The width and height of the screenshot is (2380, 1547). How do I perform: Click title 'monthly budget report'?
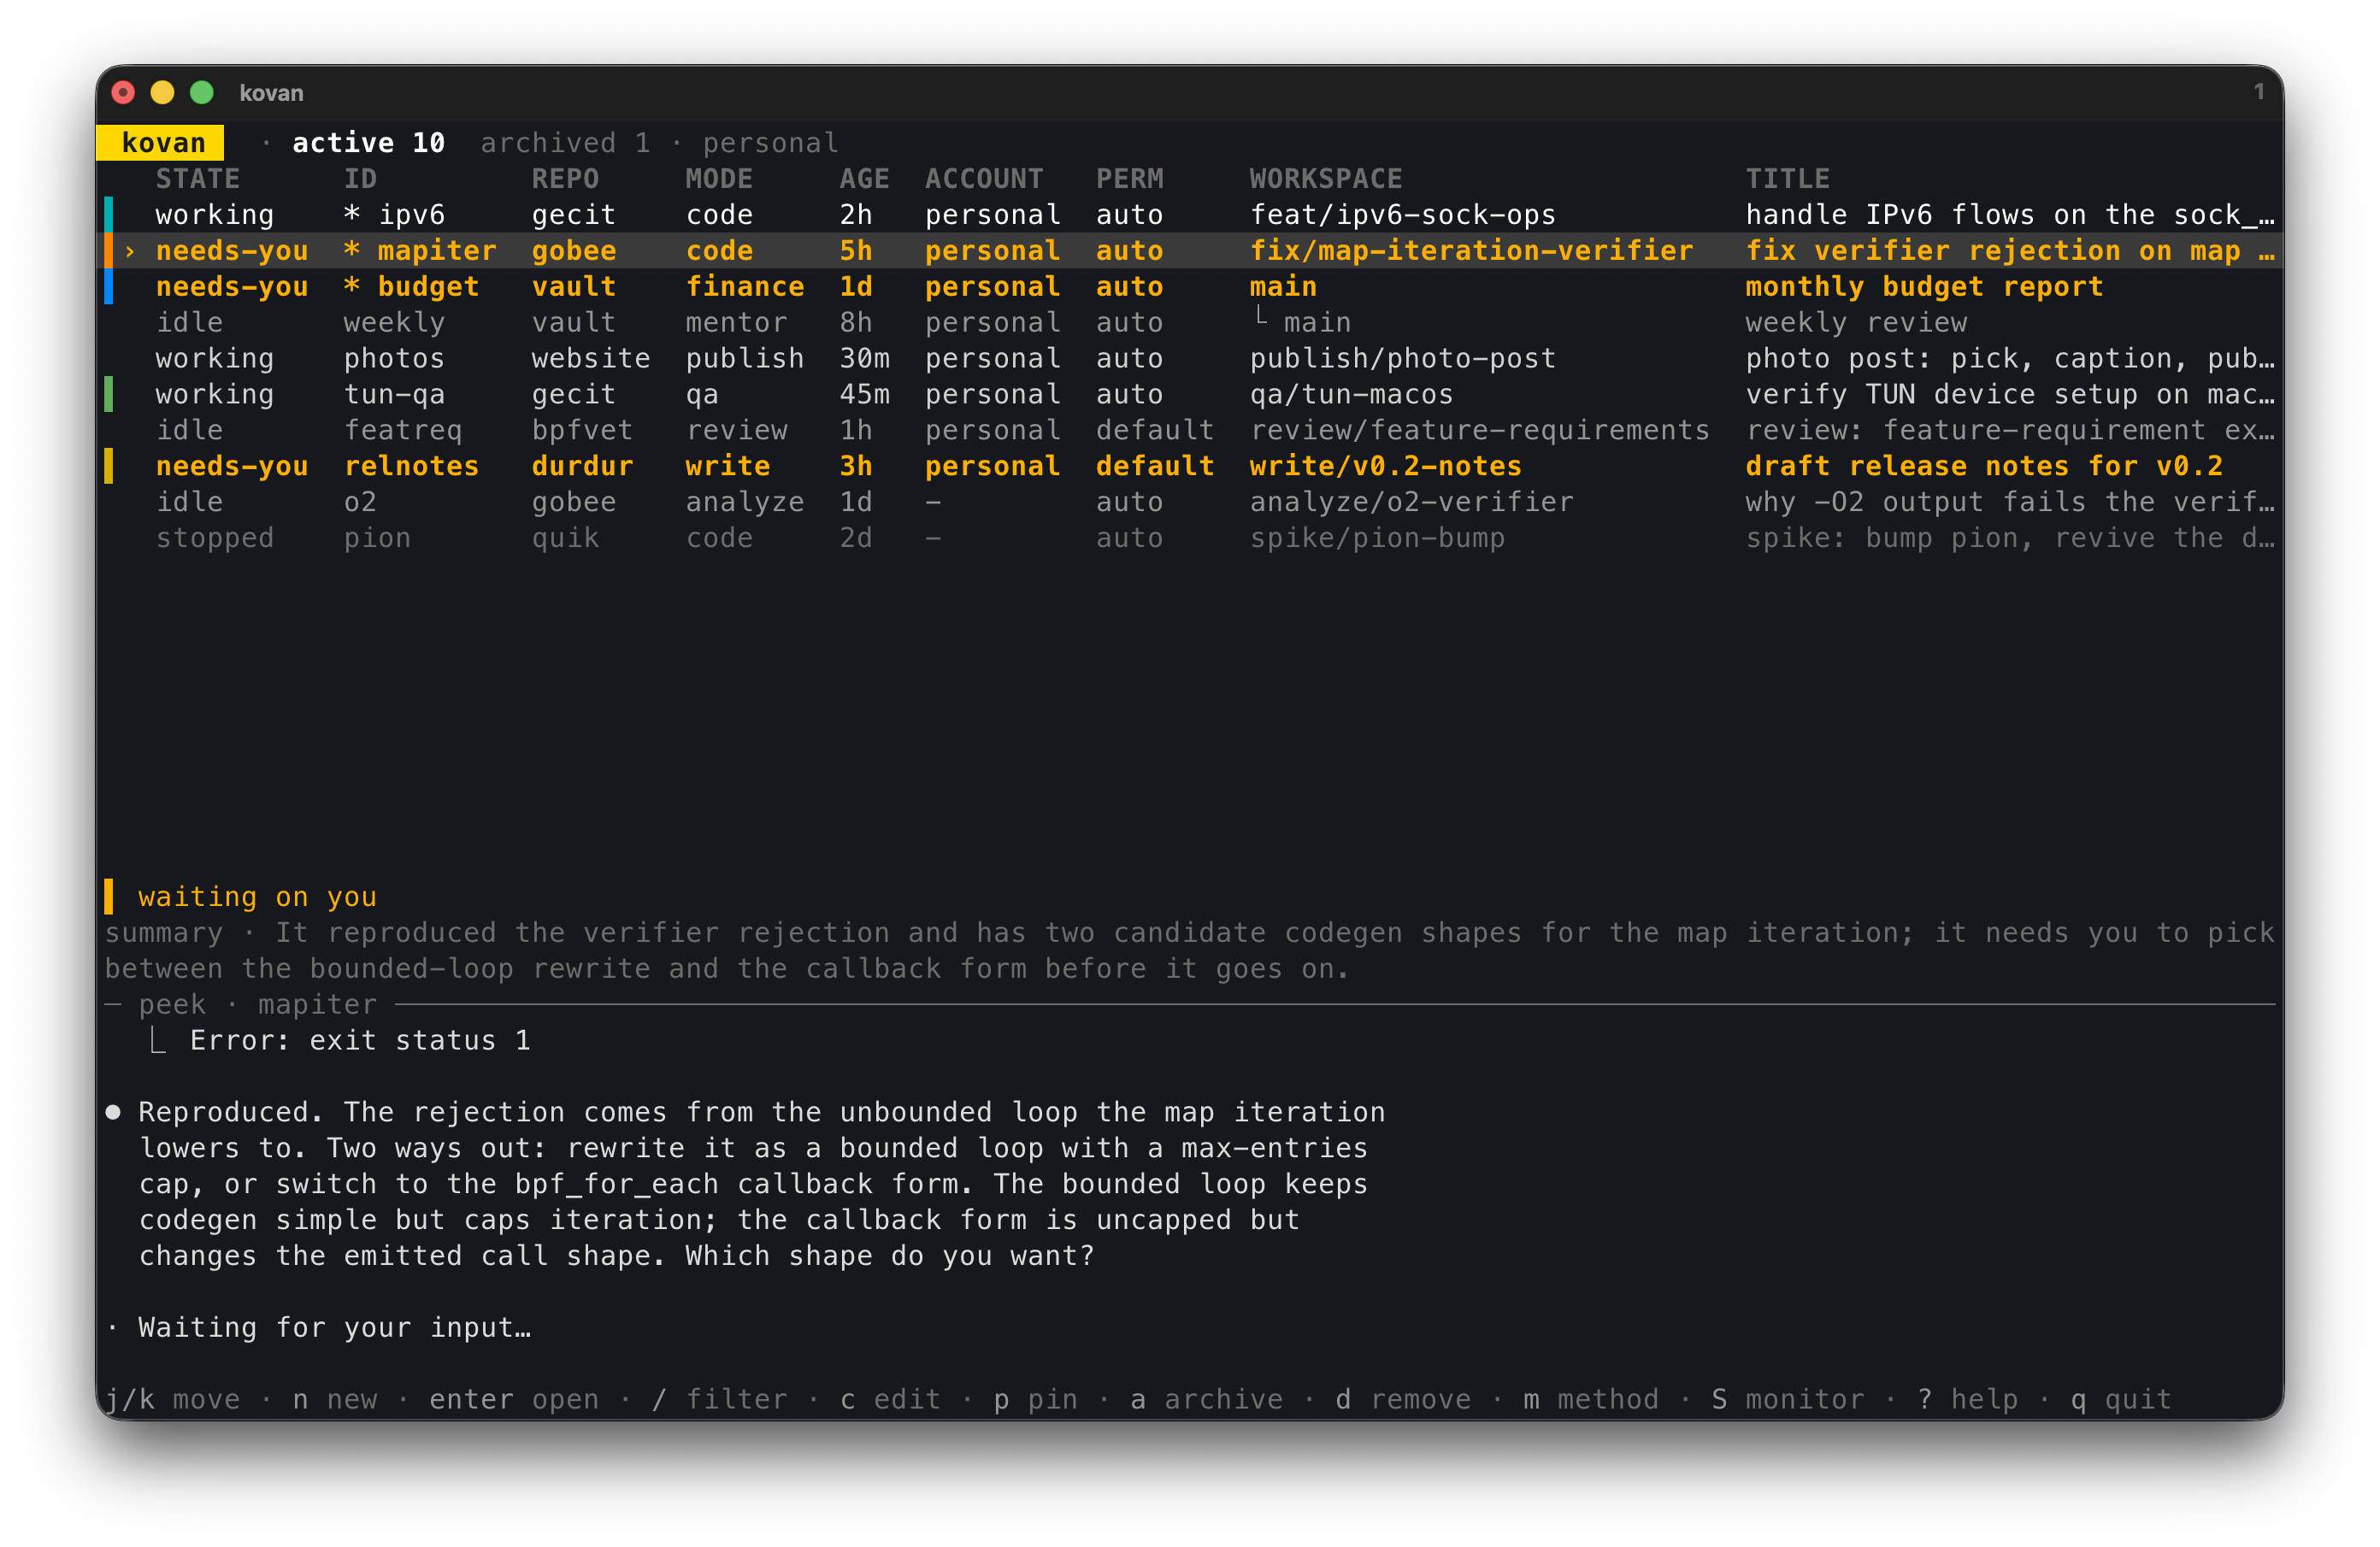pyautogui.click(x=1924, y=287)
